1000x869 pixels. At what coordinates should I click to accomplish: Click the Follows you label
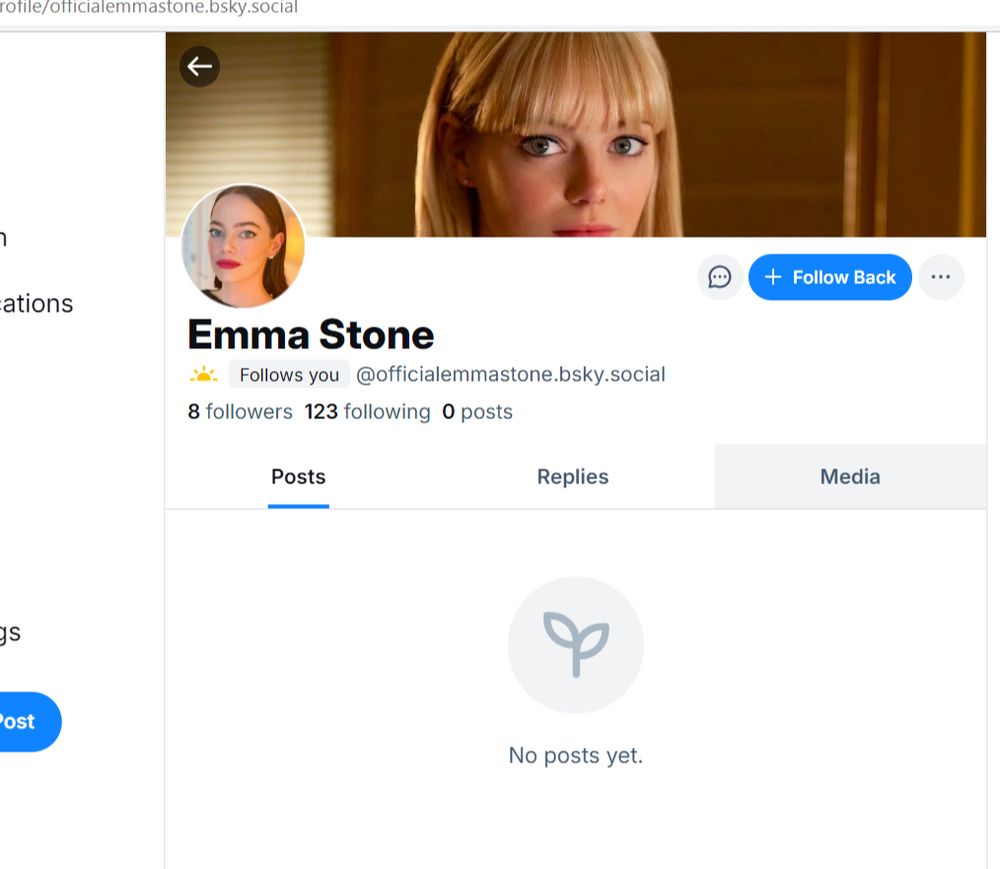coord(289,374)
